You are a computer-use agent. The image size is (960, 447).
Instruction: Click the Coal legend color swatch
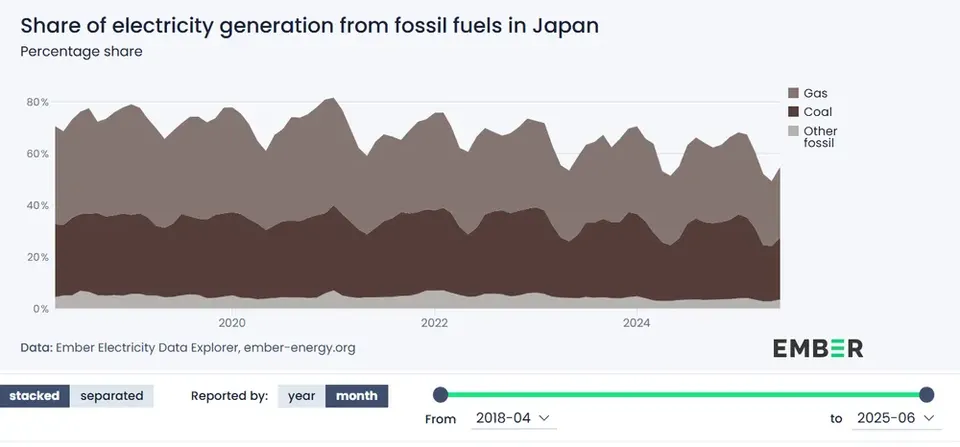point(793,111)
